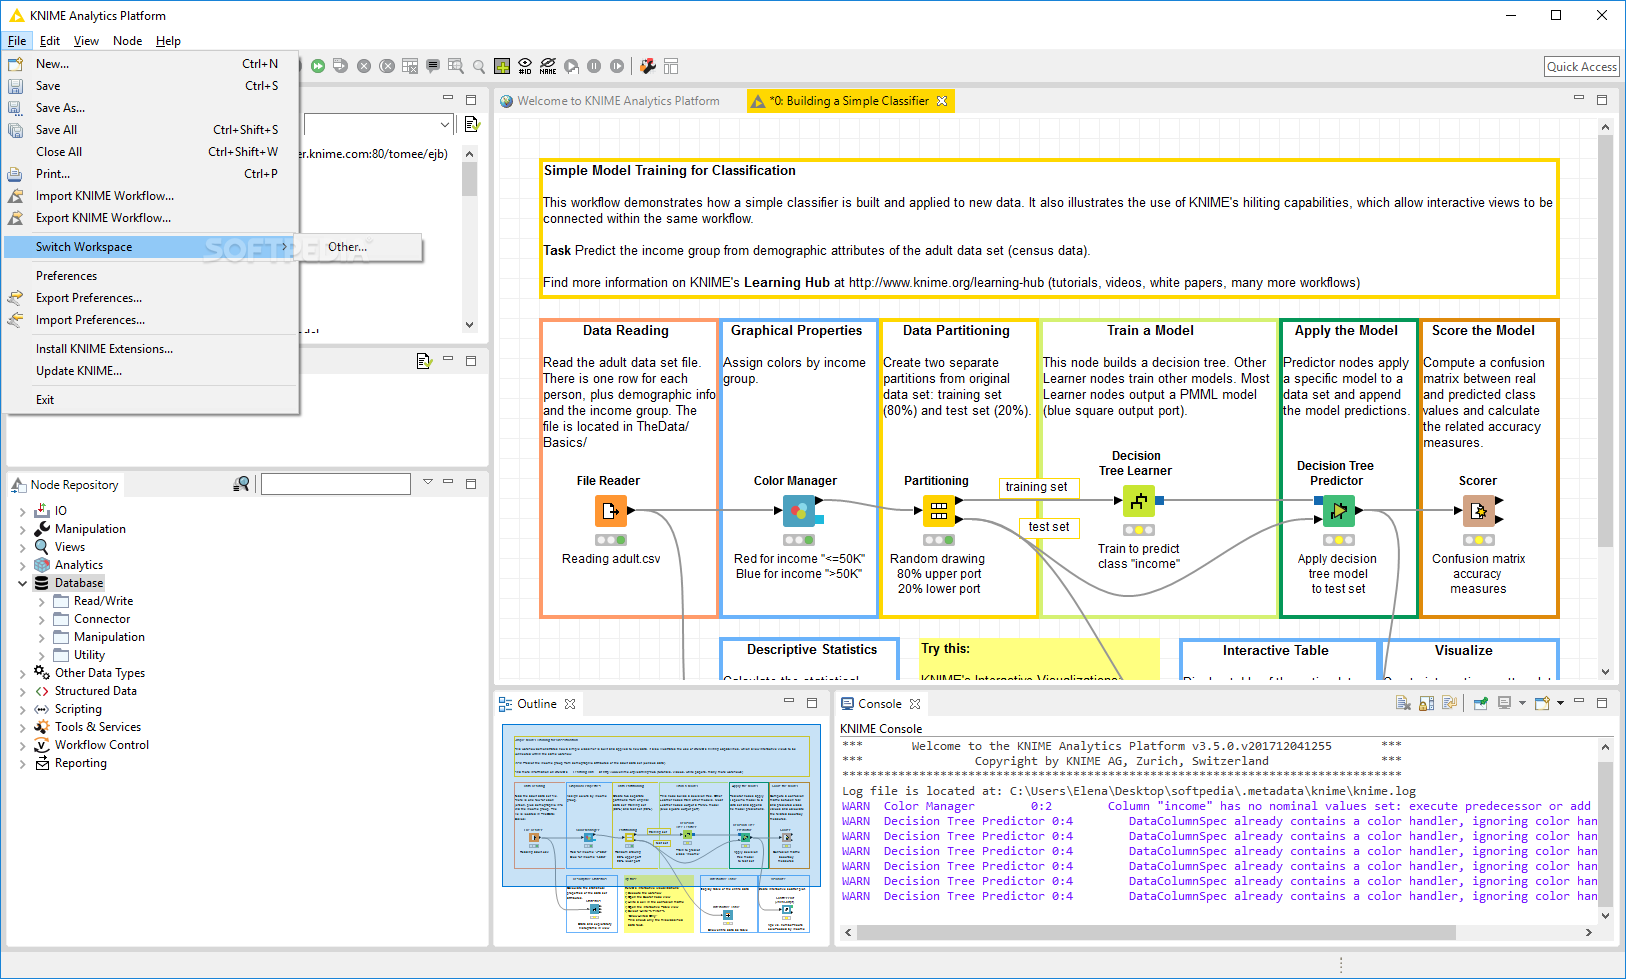Toggle console Scroll Lock icon
This screenshot has width=1626, height=979.
[x=1426, y=703]
